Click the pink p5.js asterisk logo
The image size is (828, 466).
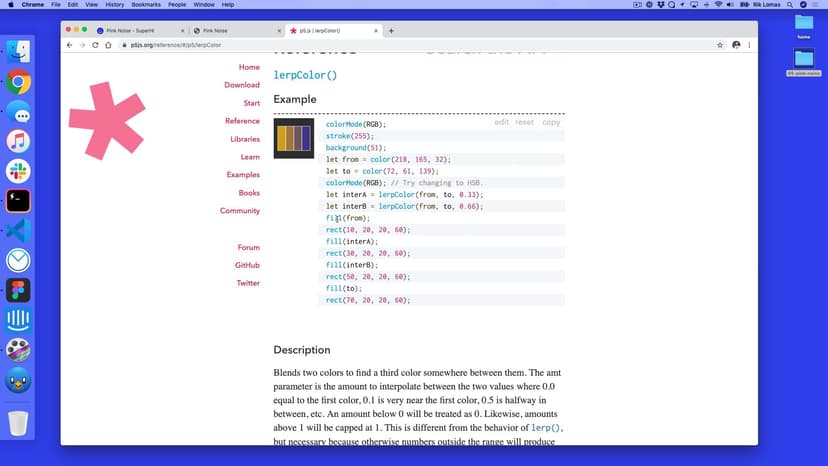pyautogui.click(x=107, y=121)
